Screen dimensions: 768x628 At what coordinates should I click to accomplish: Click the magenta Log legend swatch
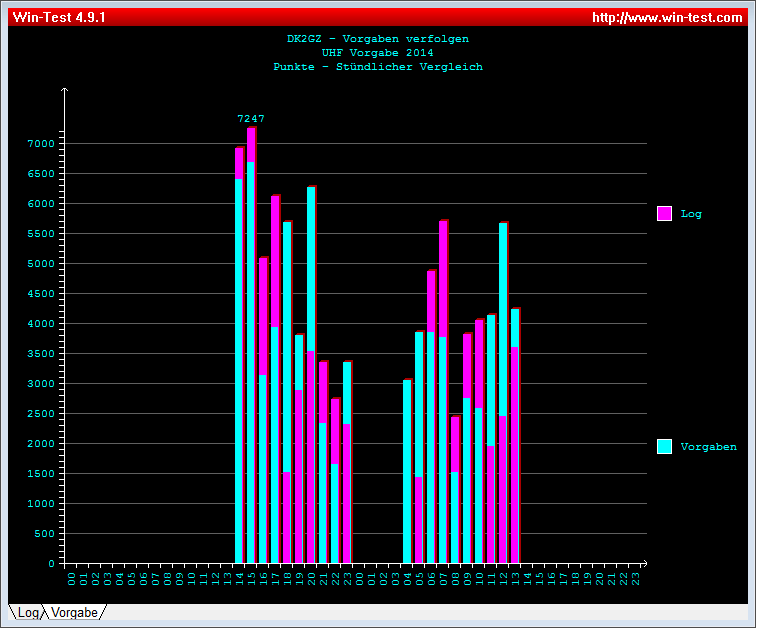(664, 214)
